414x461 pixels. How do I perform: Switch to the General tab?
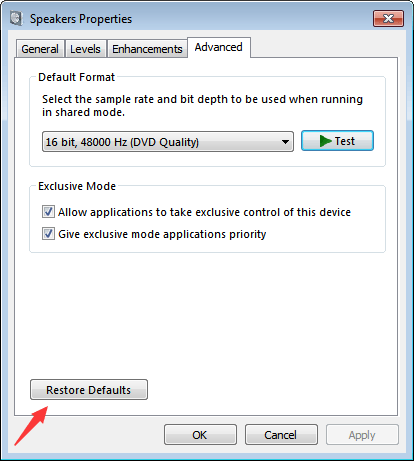coord(40,49)
